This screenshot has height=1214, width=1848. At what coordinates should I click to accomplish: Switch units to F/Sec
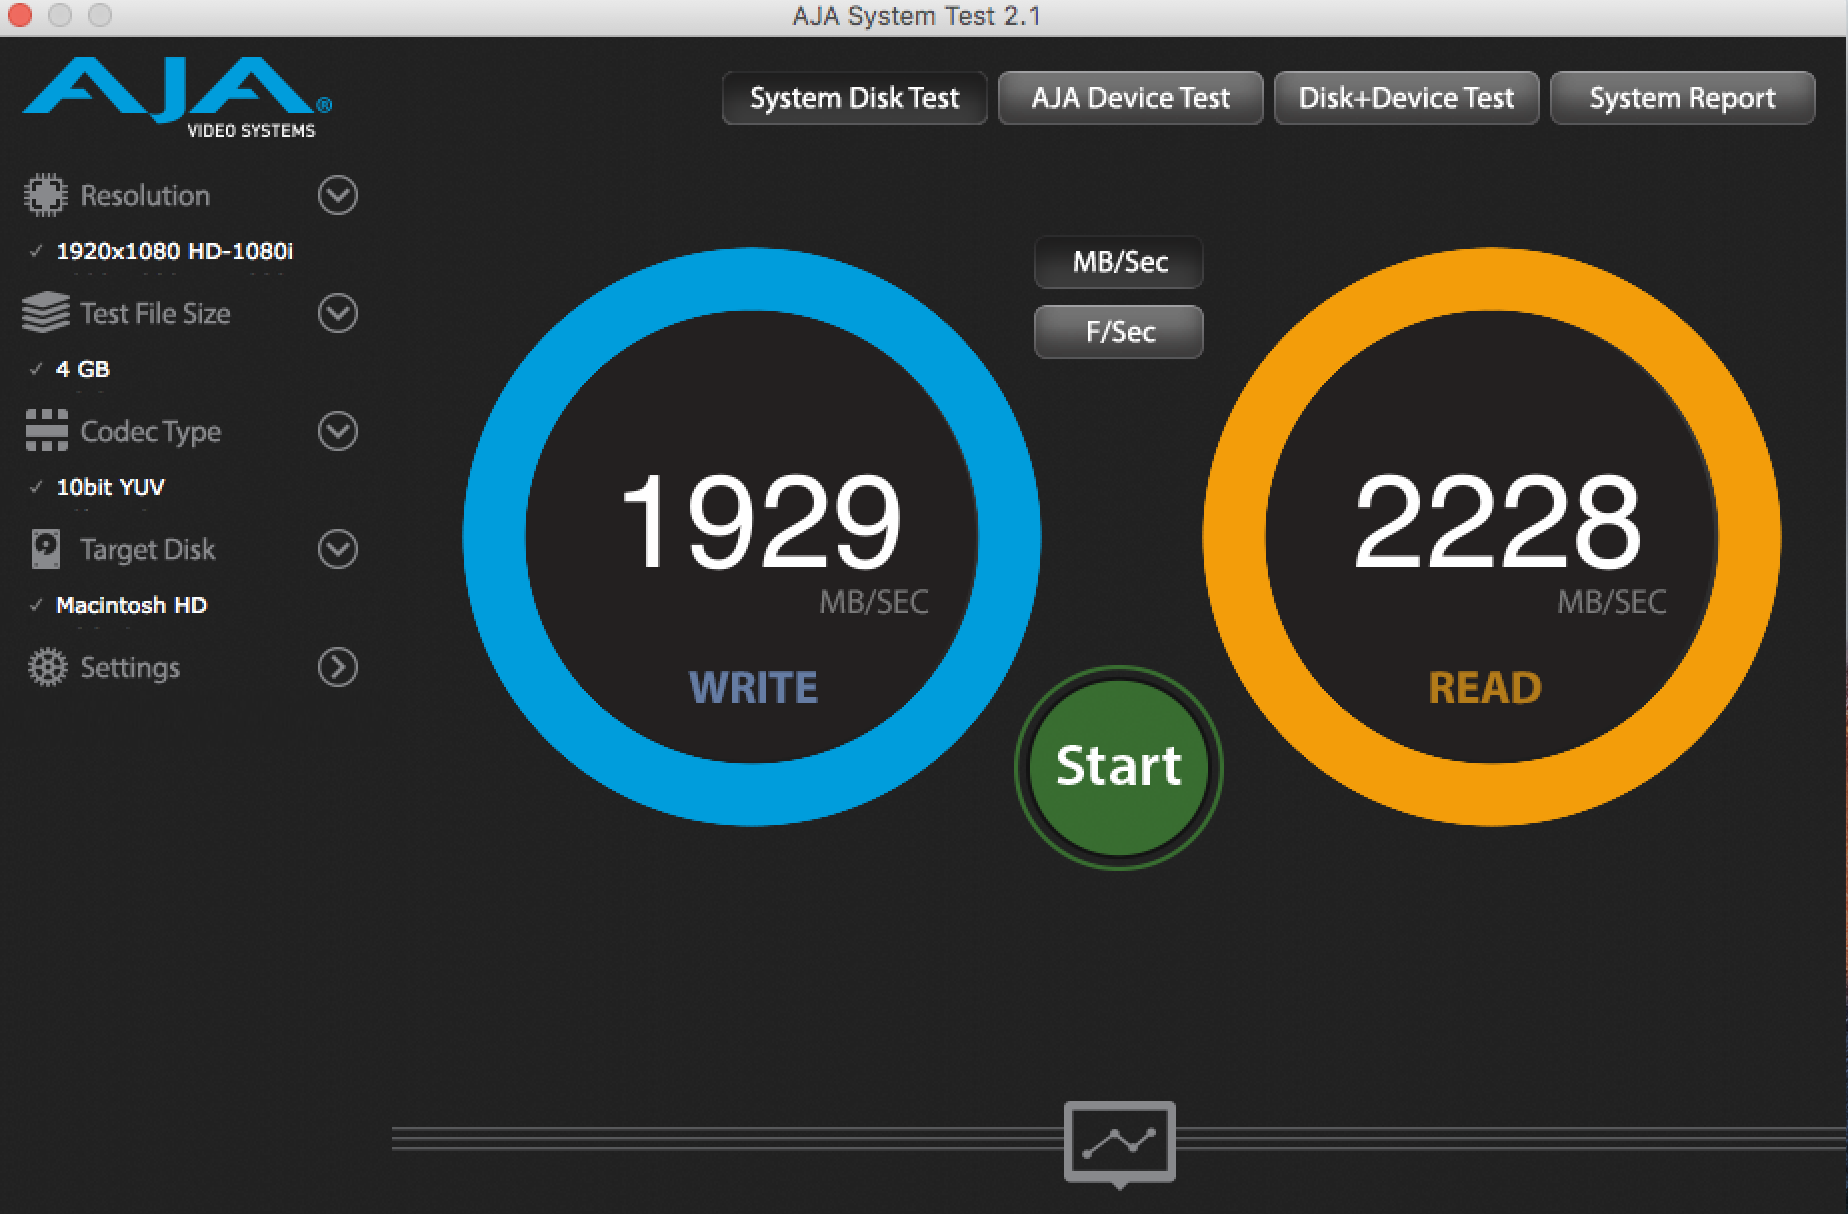point(1119,332)
